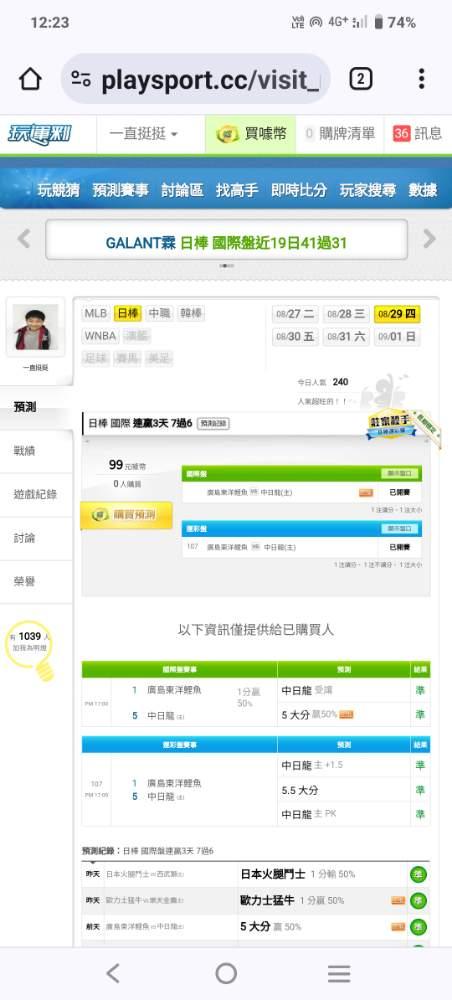The image size is (452, 1000).
Task: Open the 購牌清單 purchase list
Action: (340, 134)
